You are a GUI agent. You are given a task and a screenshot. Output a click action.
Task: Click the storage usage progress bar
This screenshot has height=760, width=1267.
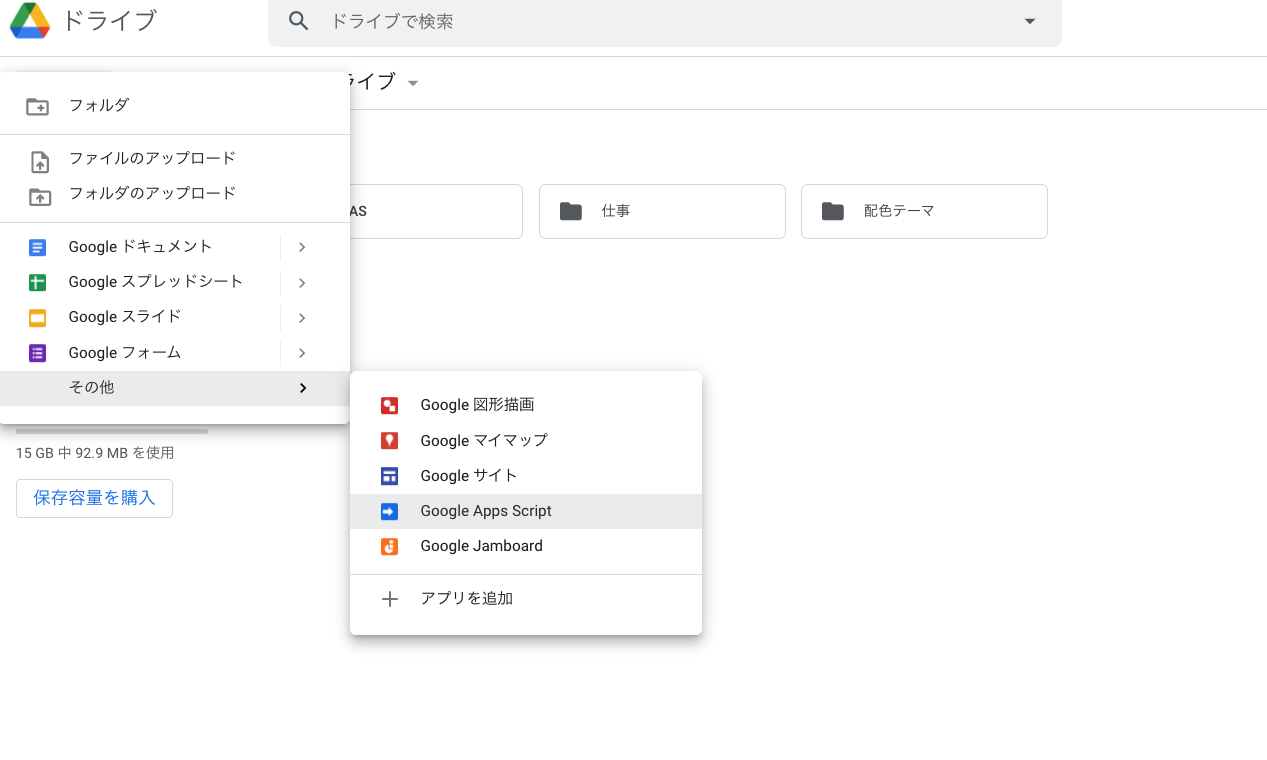[x=112, y=432]
